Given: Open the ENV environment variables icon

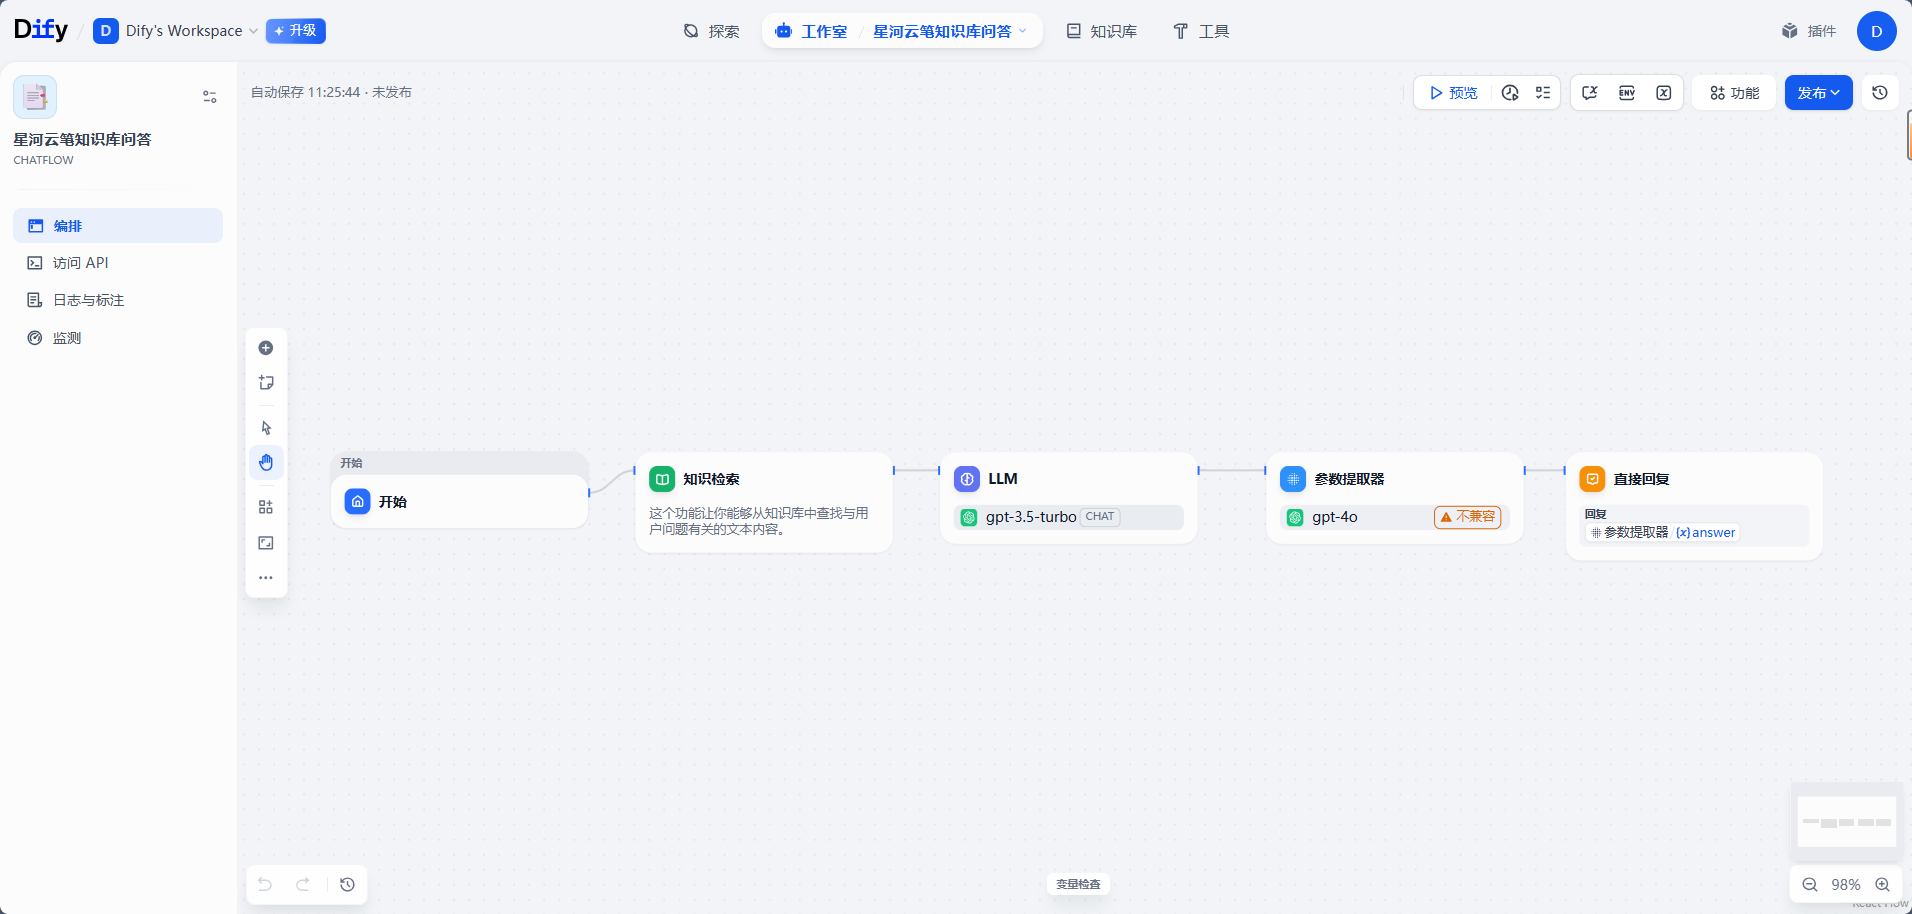Looking at the screenshot, I should (x=1627, y=93).
